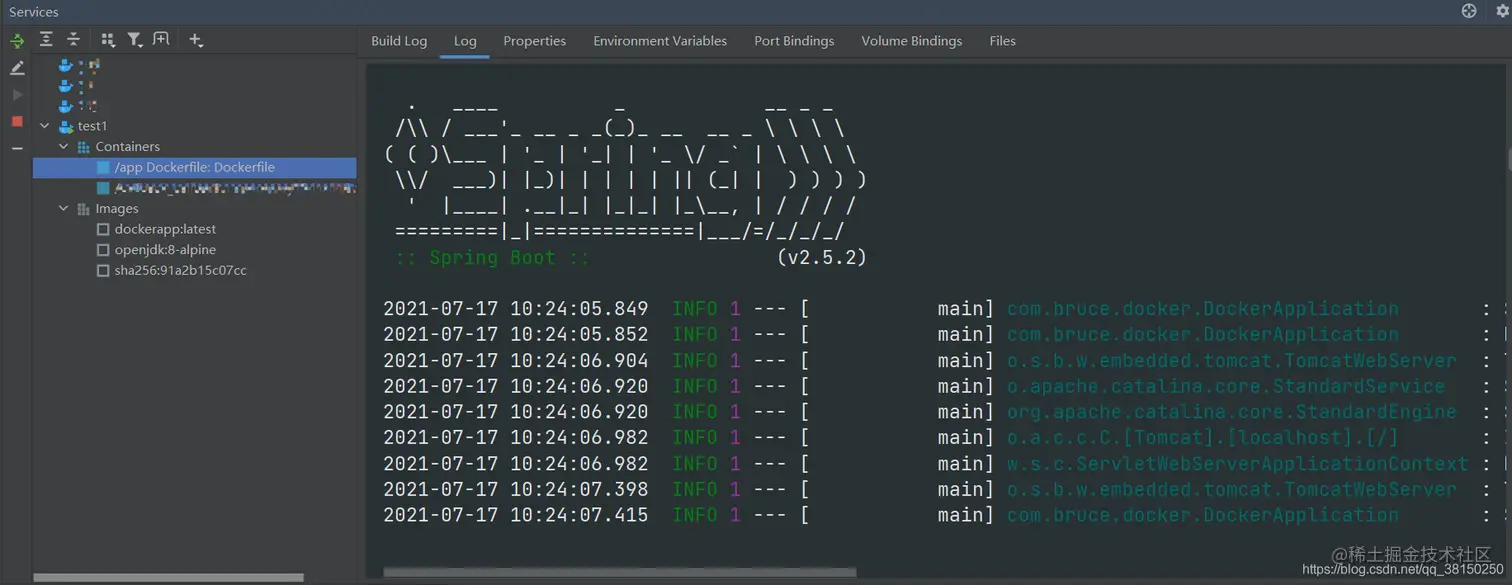1512x585 pixels.
Task: Click the Expand All toolbar icon
Action: click(46, 39)
